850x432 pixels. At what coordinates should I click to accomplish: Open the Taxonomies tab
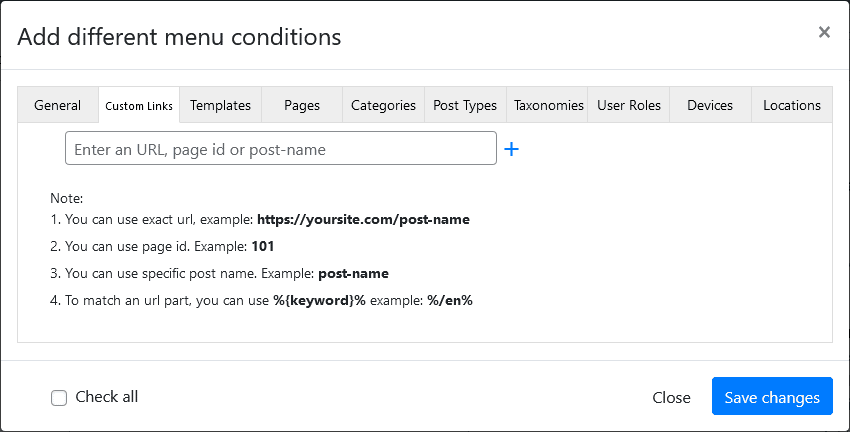[548, 105]
